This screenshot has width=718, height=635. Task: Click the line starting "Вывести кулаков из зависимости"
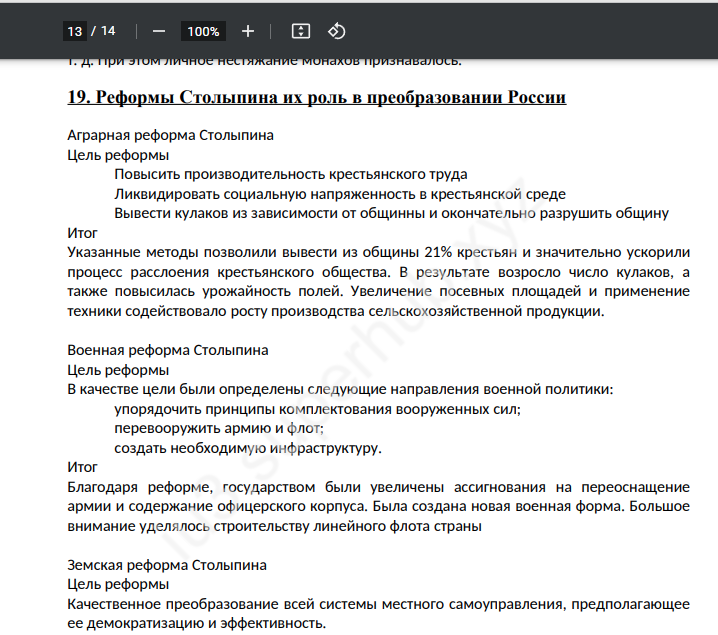pos(391,213)
